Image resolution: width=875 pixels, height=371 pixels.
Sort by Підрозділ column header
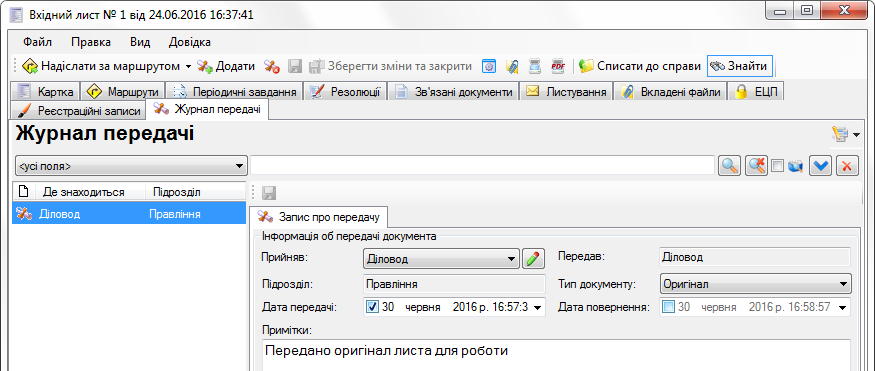(196, 192)
